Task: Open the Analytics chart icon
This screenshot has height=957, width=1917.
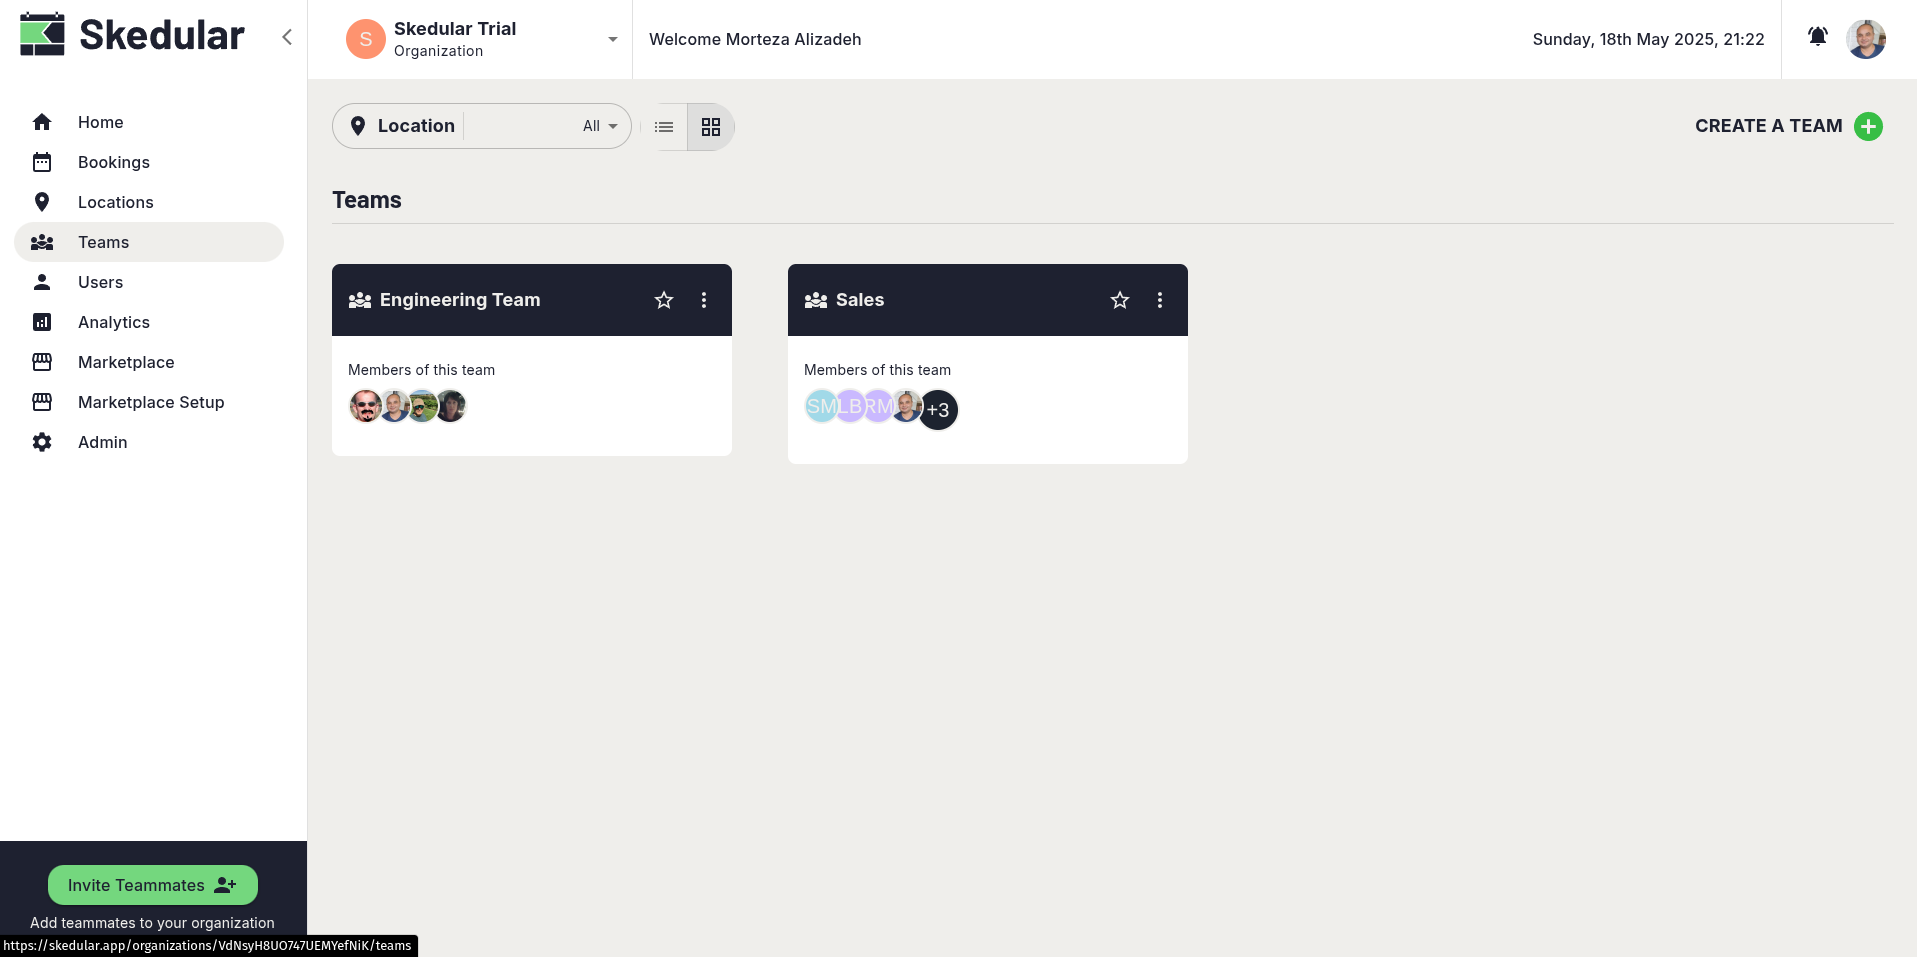Action: tap(42, 322)
